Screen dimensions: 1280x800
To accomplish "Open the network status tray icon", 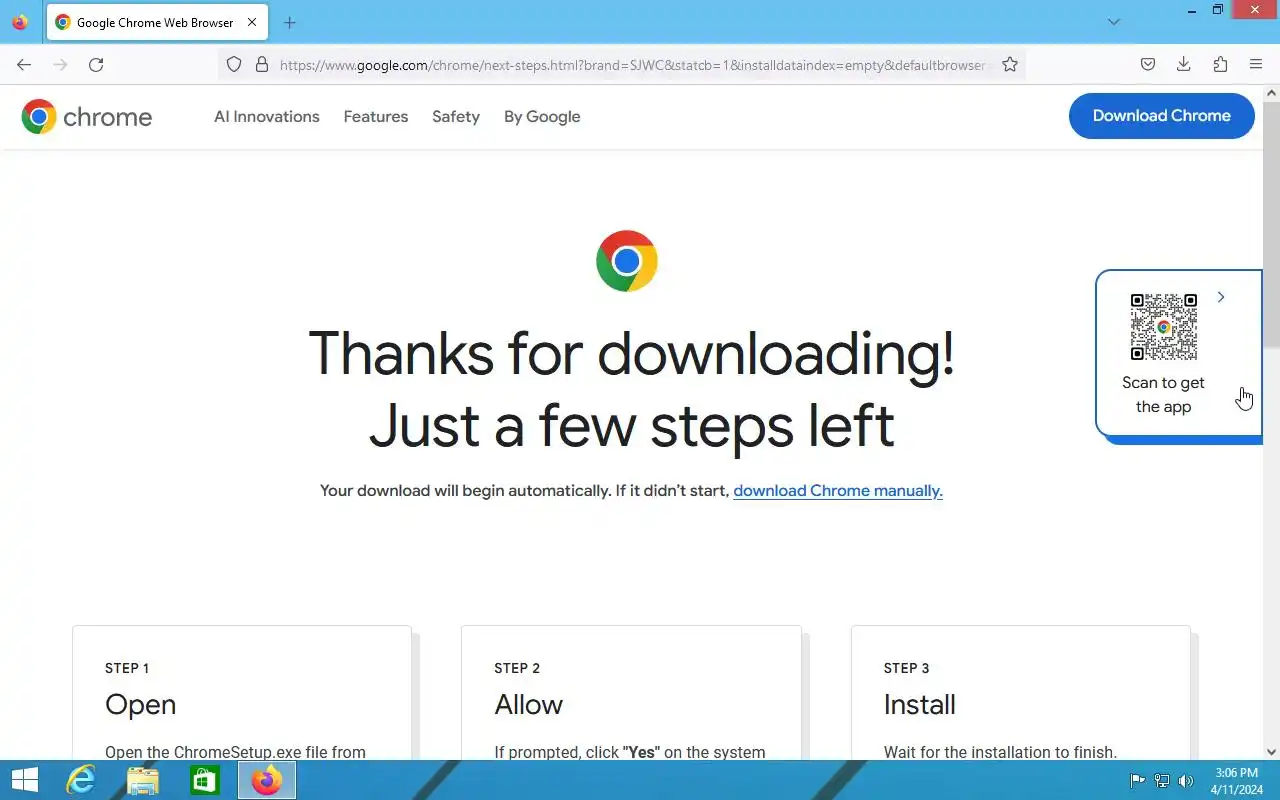I will tap(1162, 781).
